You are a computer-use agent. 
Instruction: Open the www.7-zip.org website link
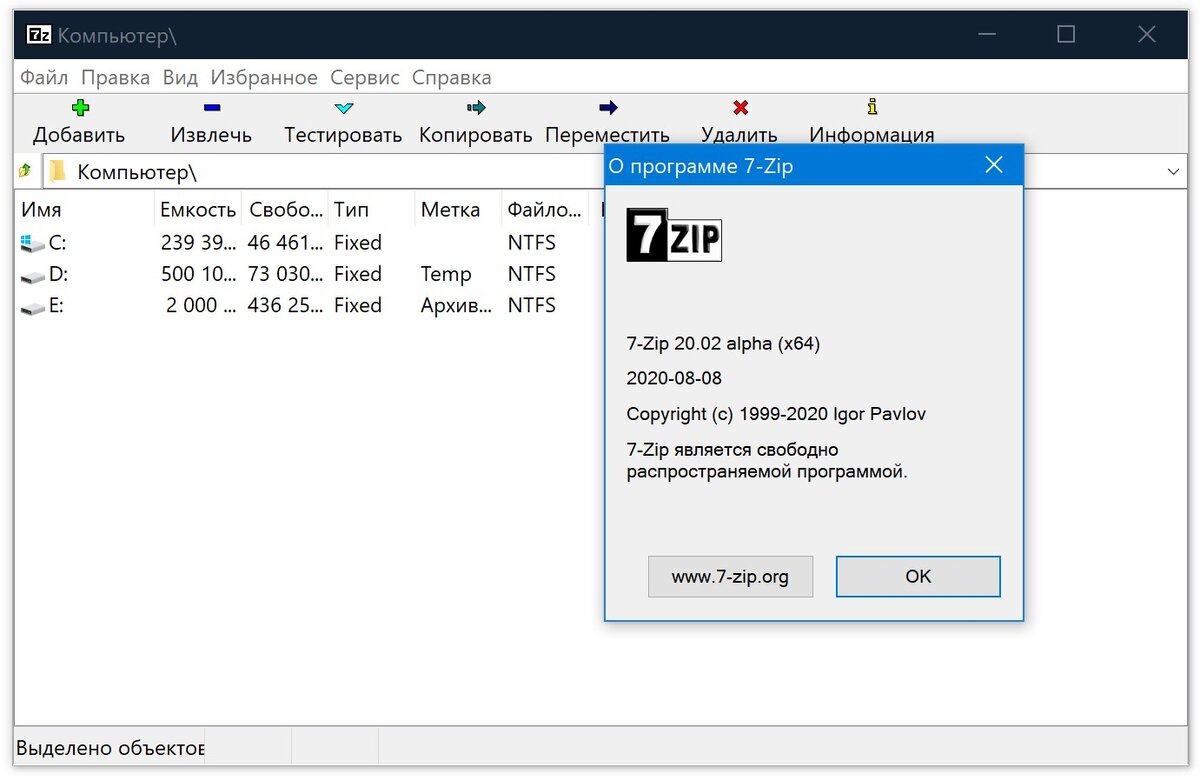[x=730, y=576]
